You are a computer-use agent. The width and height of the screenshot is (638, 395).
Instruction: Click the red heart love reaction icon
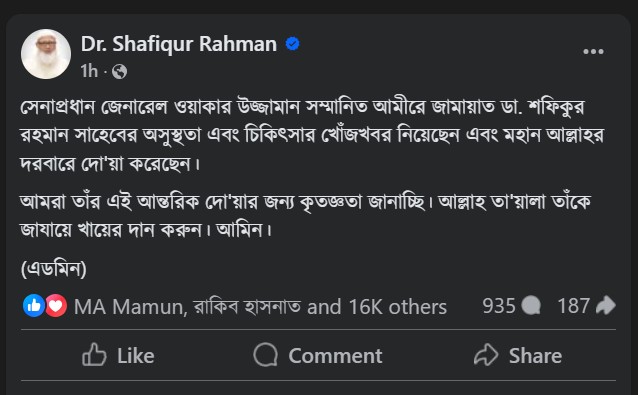coord(56,306)
